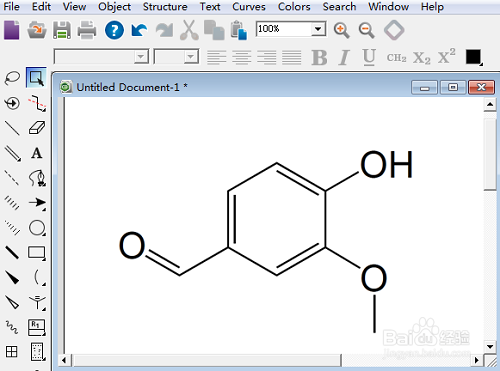Select the Bold Bond tool
The image size is (500, 371).
tap(12, 253)
